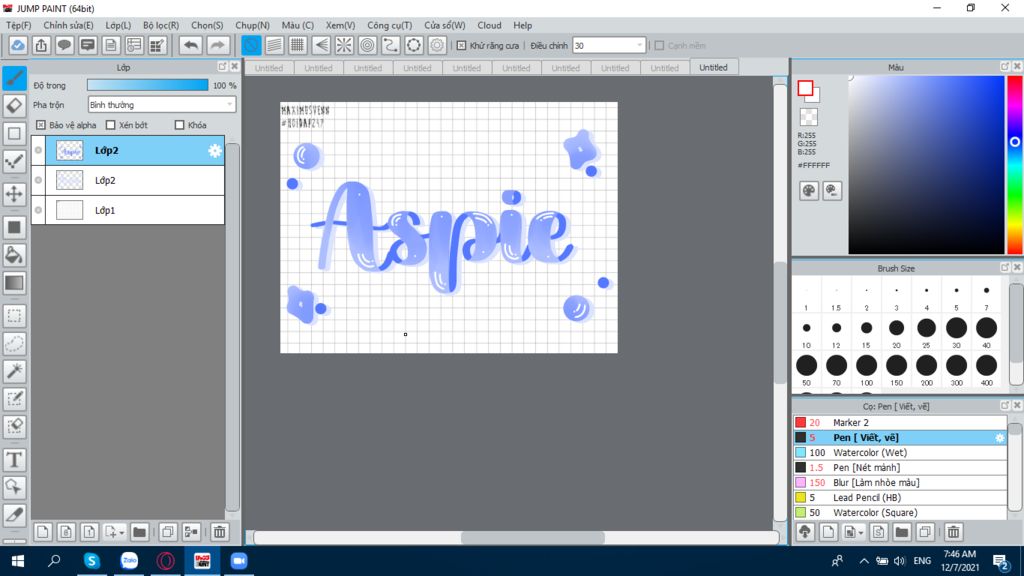Open the cloud icon in toolbar

pyautogui.click(x=18, y=45)
